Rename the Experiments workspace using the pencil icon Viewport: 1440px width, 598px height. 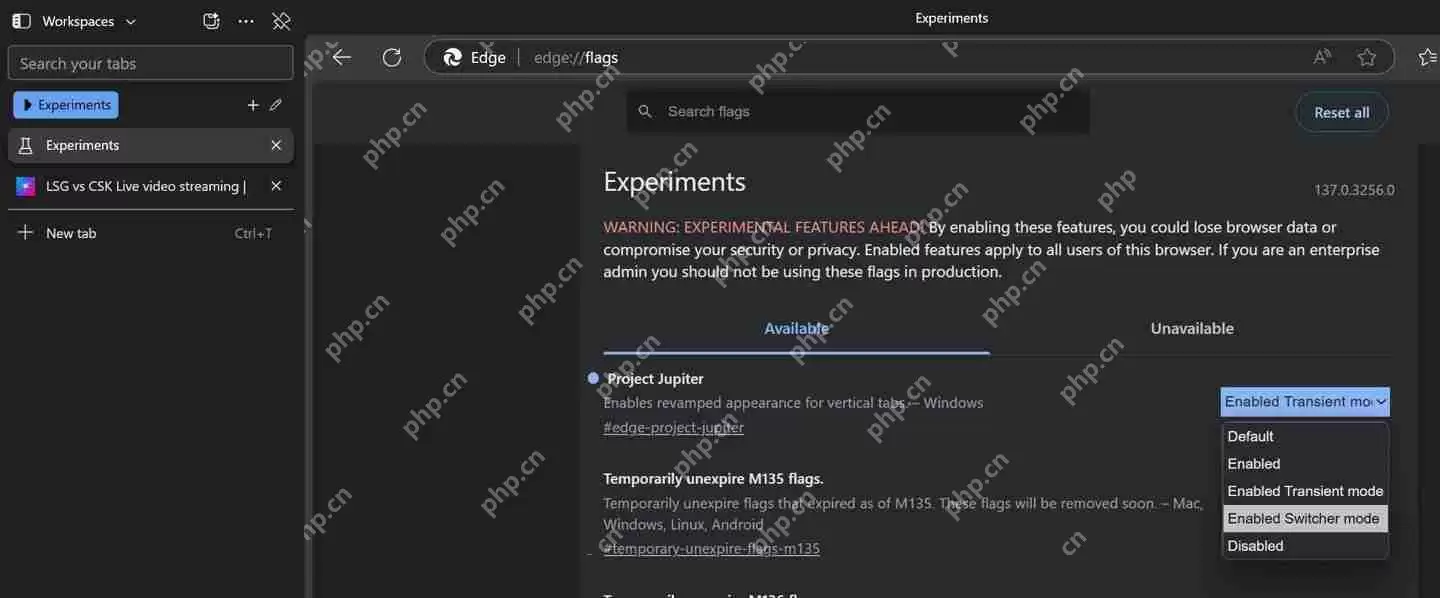click(x=276, y=104)
